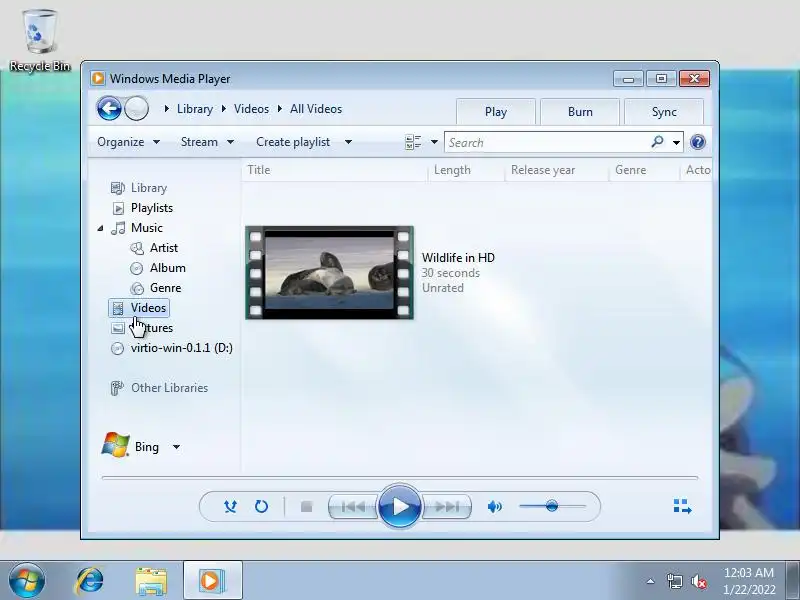Show hidden tray icons arrow
This screenshot has height=600, width=800.
point(651,581)
